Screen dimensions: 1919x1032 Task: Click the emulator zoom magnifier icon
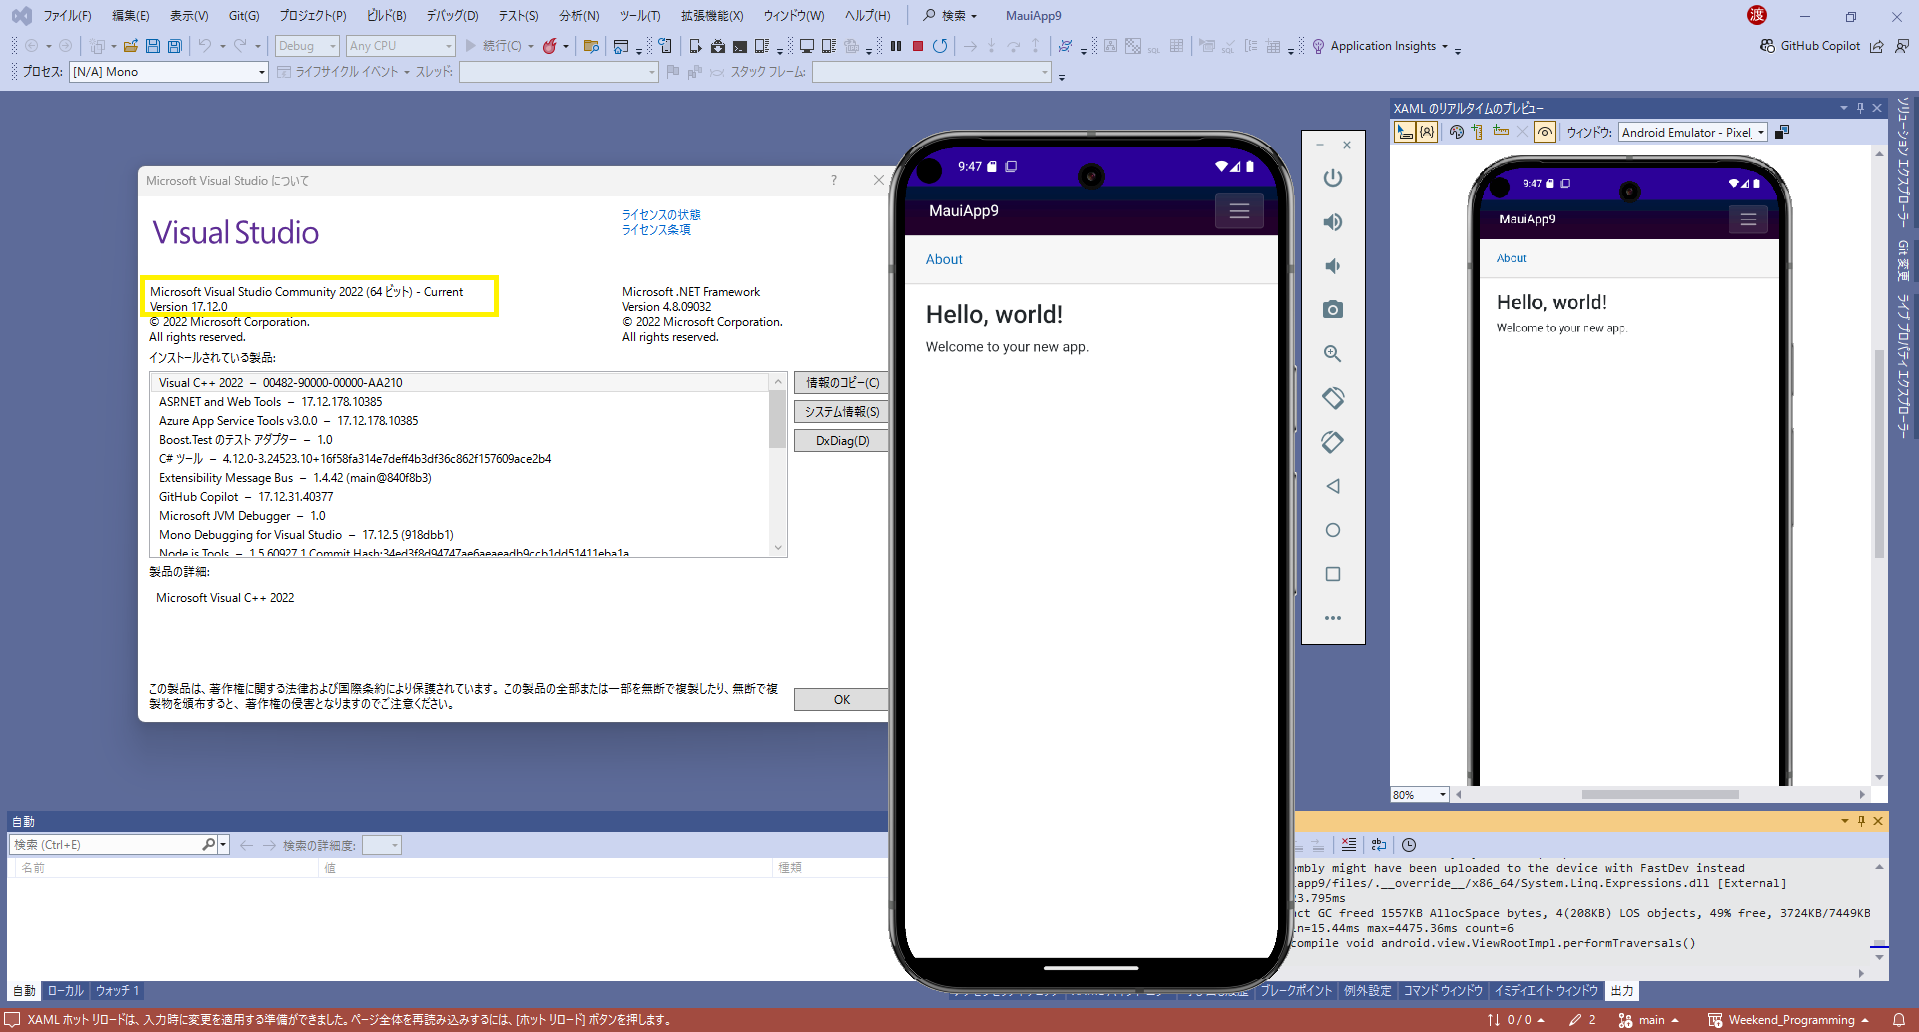click(x=1332, y=354)
